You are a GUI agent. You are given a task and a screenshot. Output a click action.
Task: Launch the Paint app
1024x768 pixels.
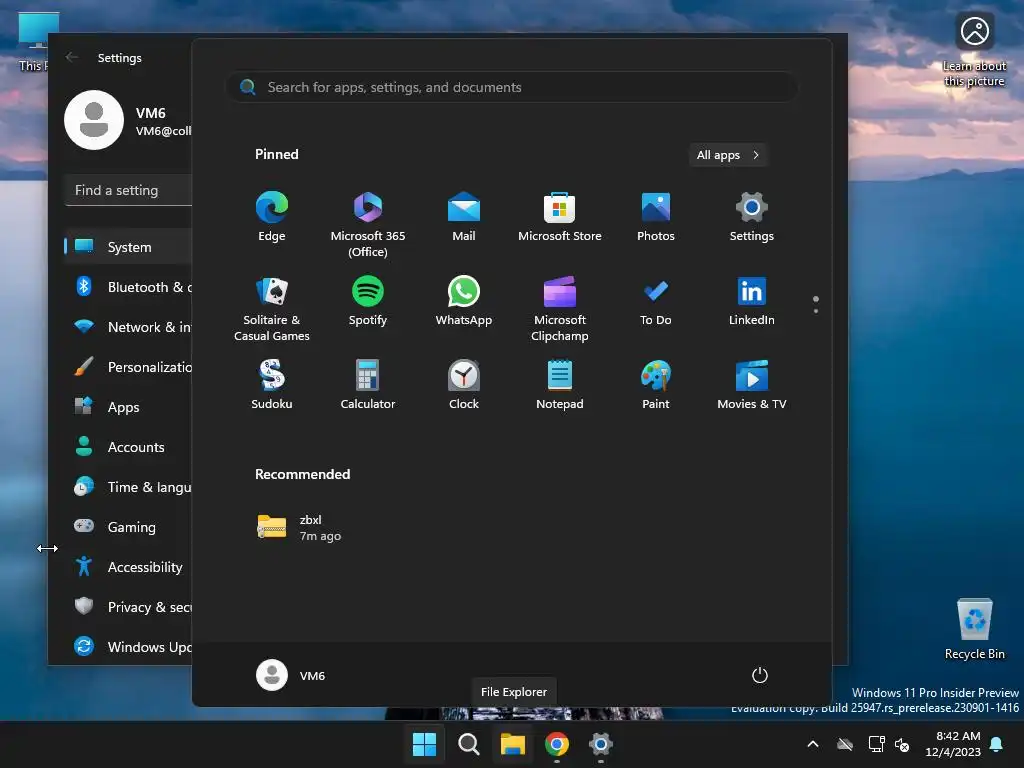(656, 385)
